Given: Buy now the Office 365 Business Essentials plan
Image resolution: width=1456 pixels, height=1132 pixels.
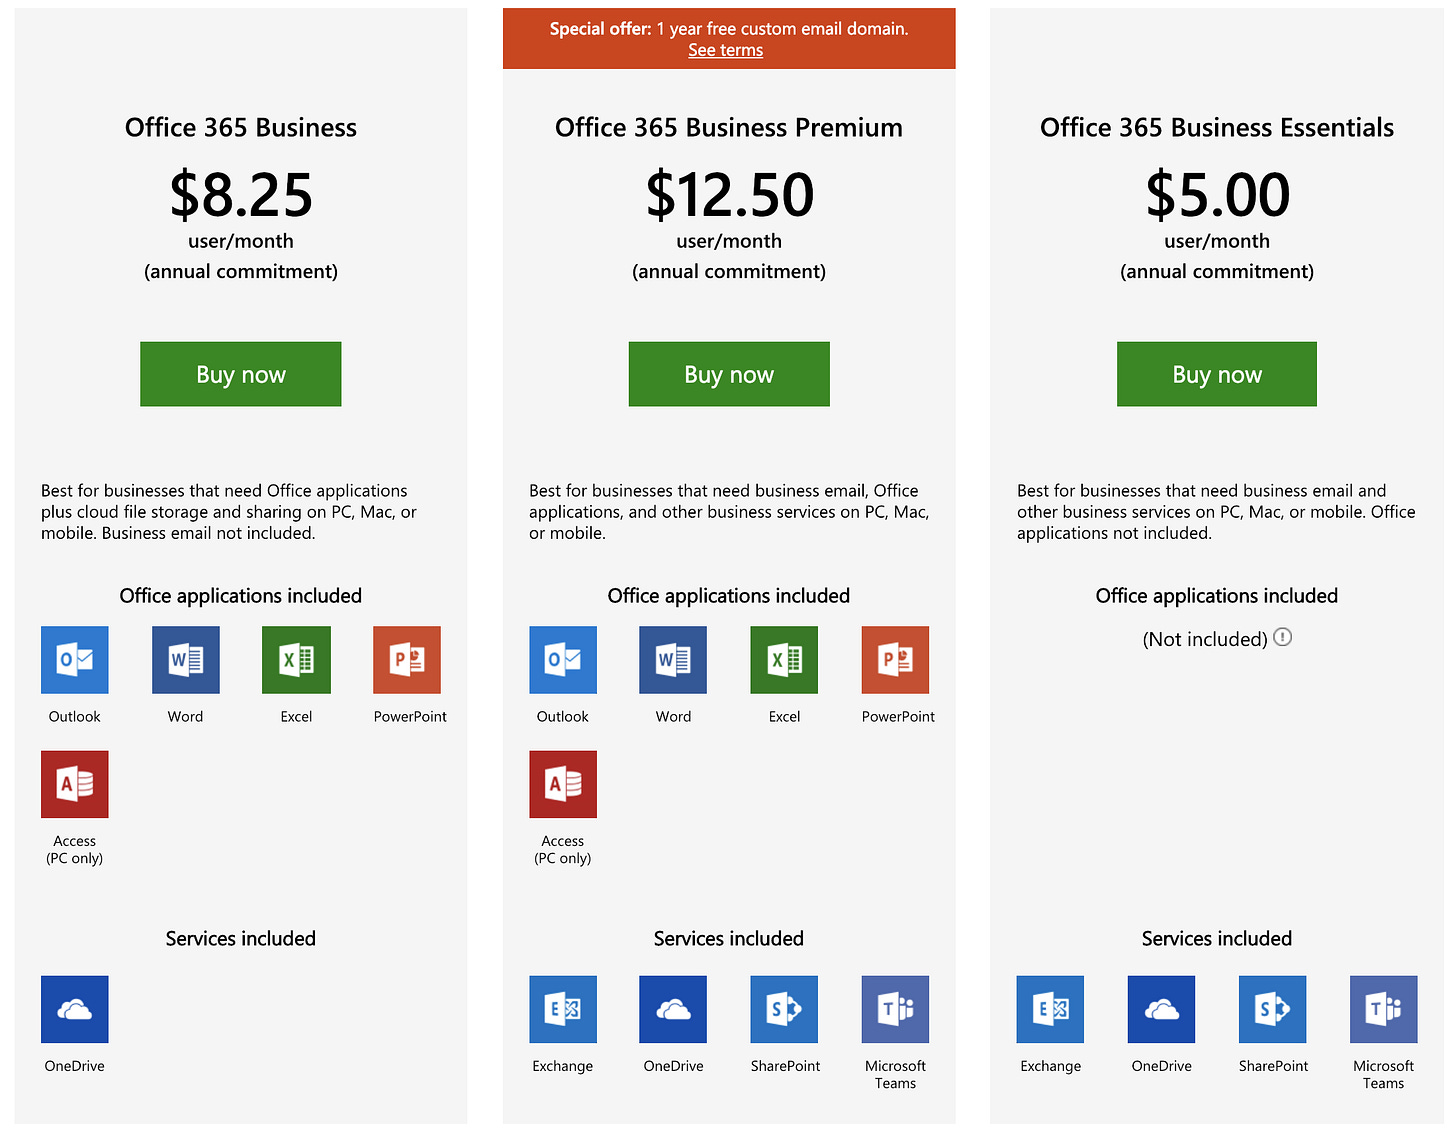Looking at the screenshot, I should (1217, 374).
